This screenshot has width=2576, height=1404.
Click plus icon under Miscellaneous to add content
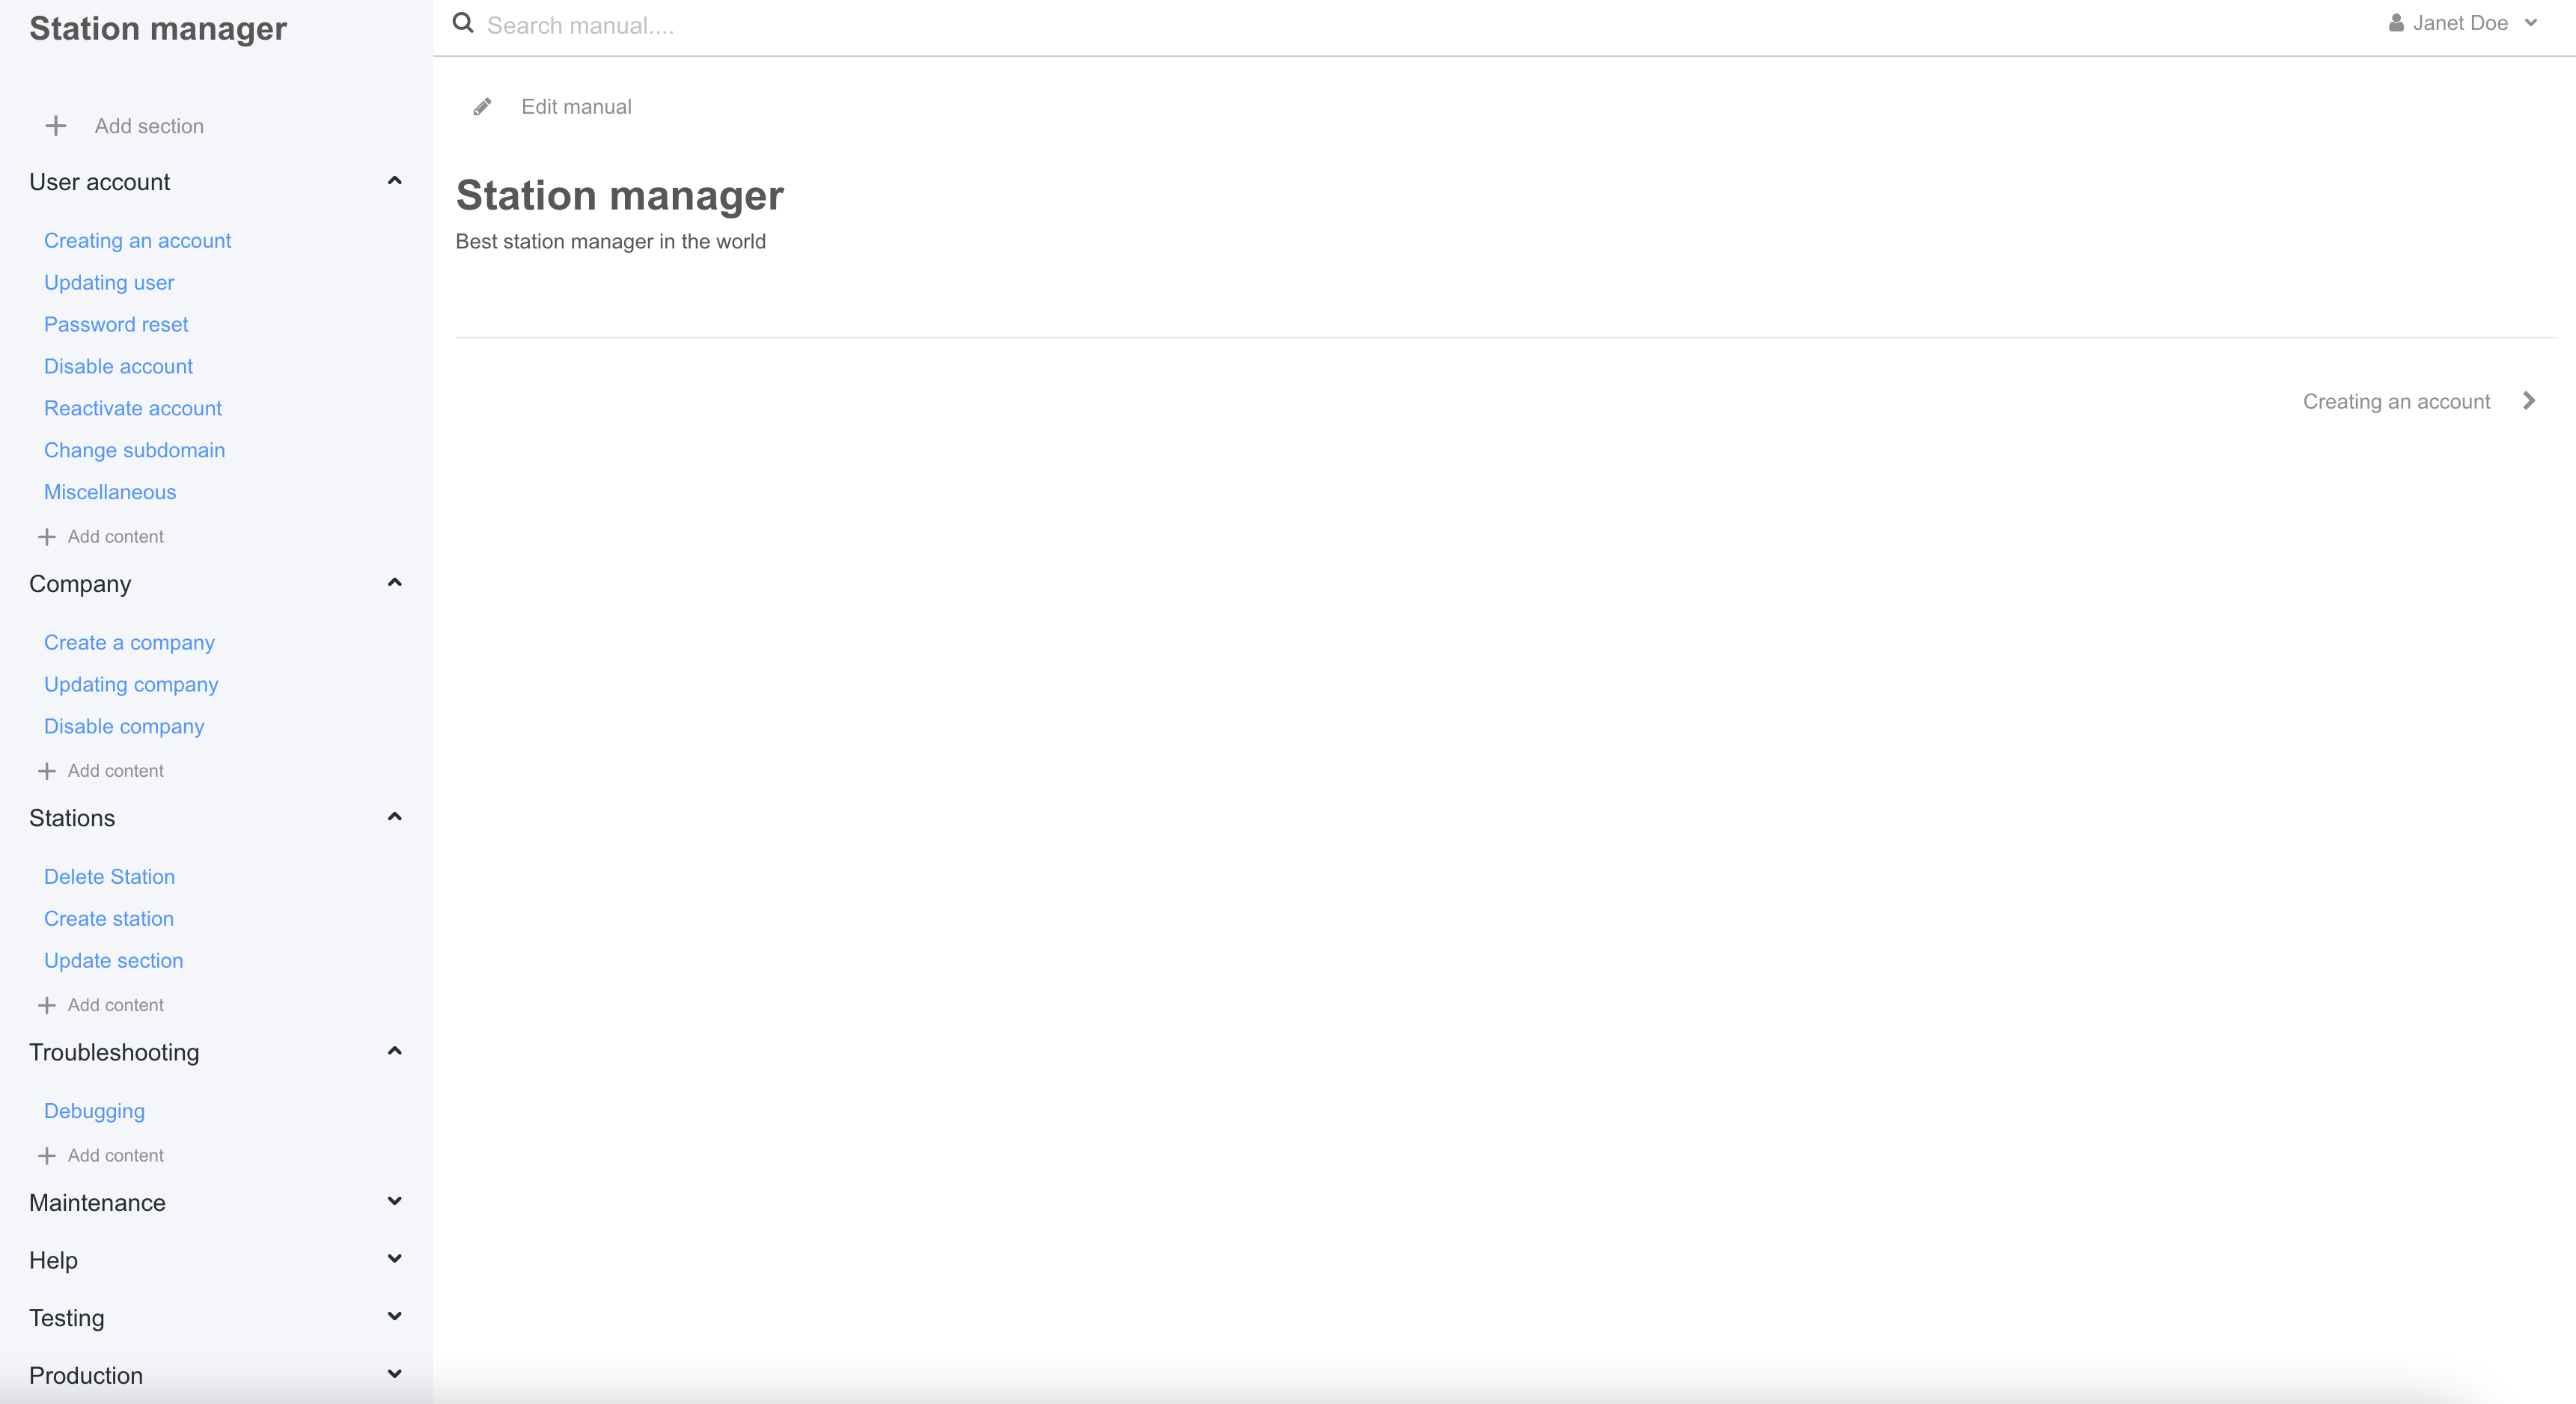click(47, 537)
